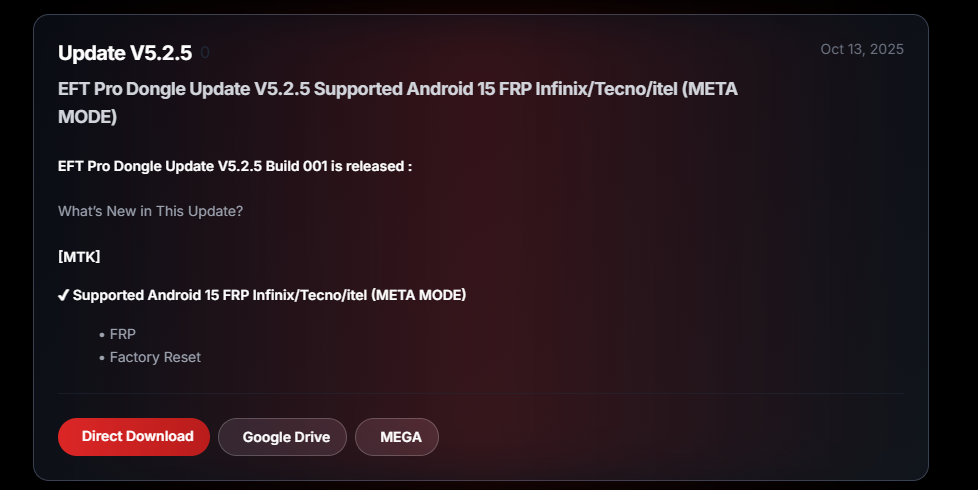Click the Supported Android 15 FRP feature line

269,295
